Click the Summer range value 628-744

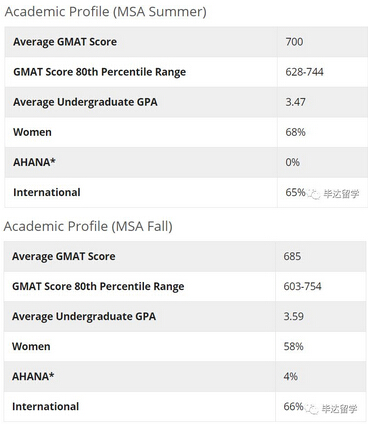(x=304, y=72)
